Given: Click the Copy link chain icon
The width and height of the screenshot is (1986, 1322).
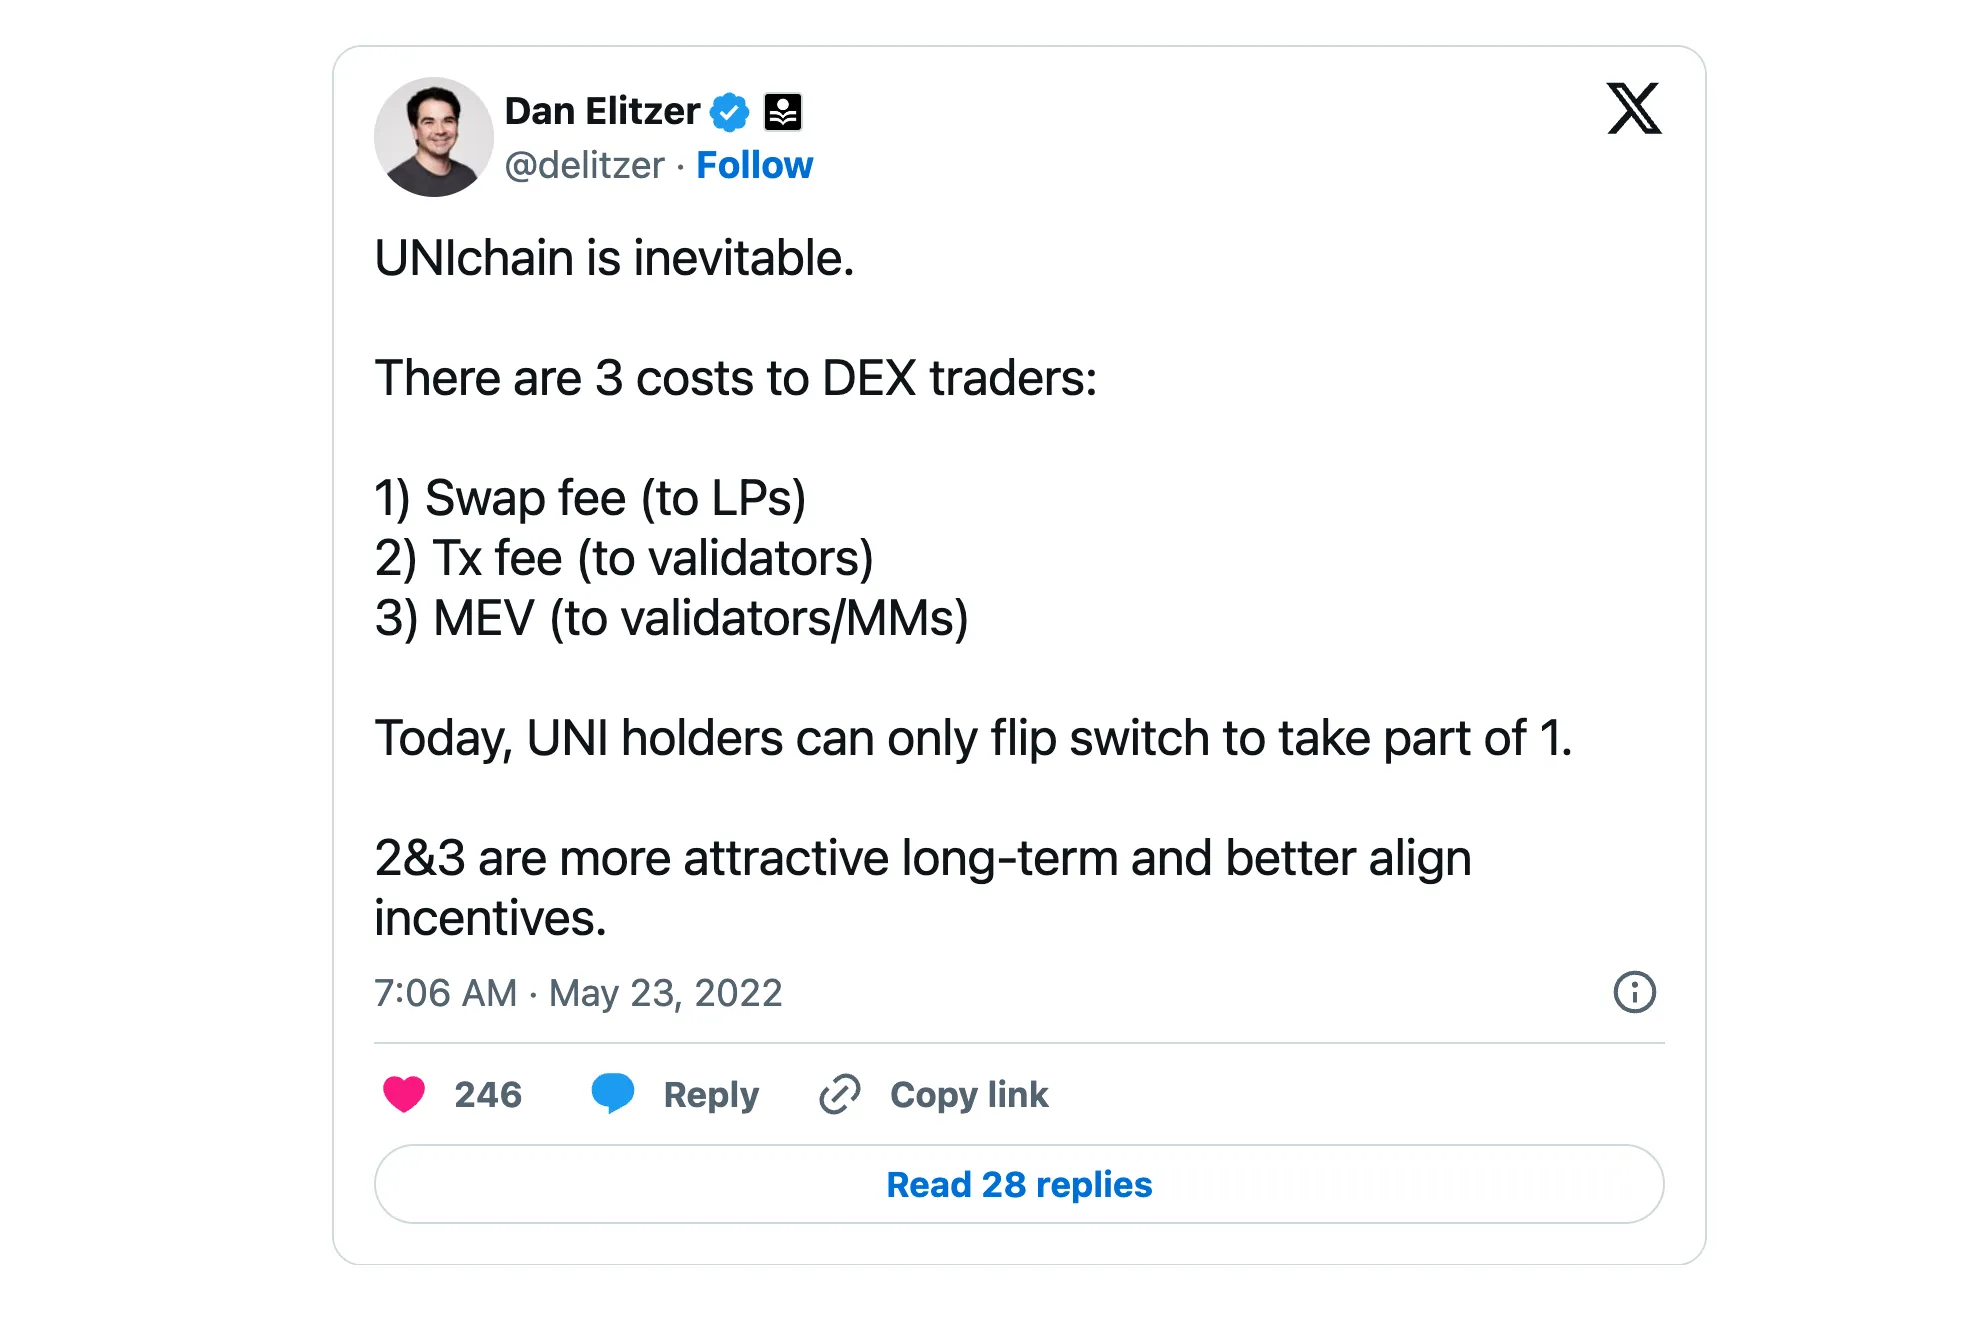Looking at the screenshot, I should pyautogui.click(x=840, y=1094).
